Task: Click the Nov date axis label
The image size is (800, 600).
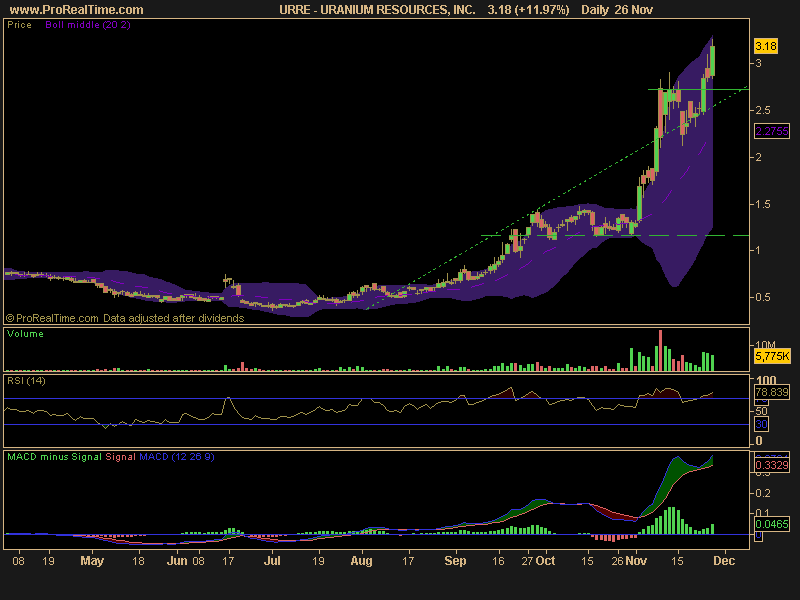Action: pyautogui.click(x=636, y=561)
